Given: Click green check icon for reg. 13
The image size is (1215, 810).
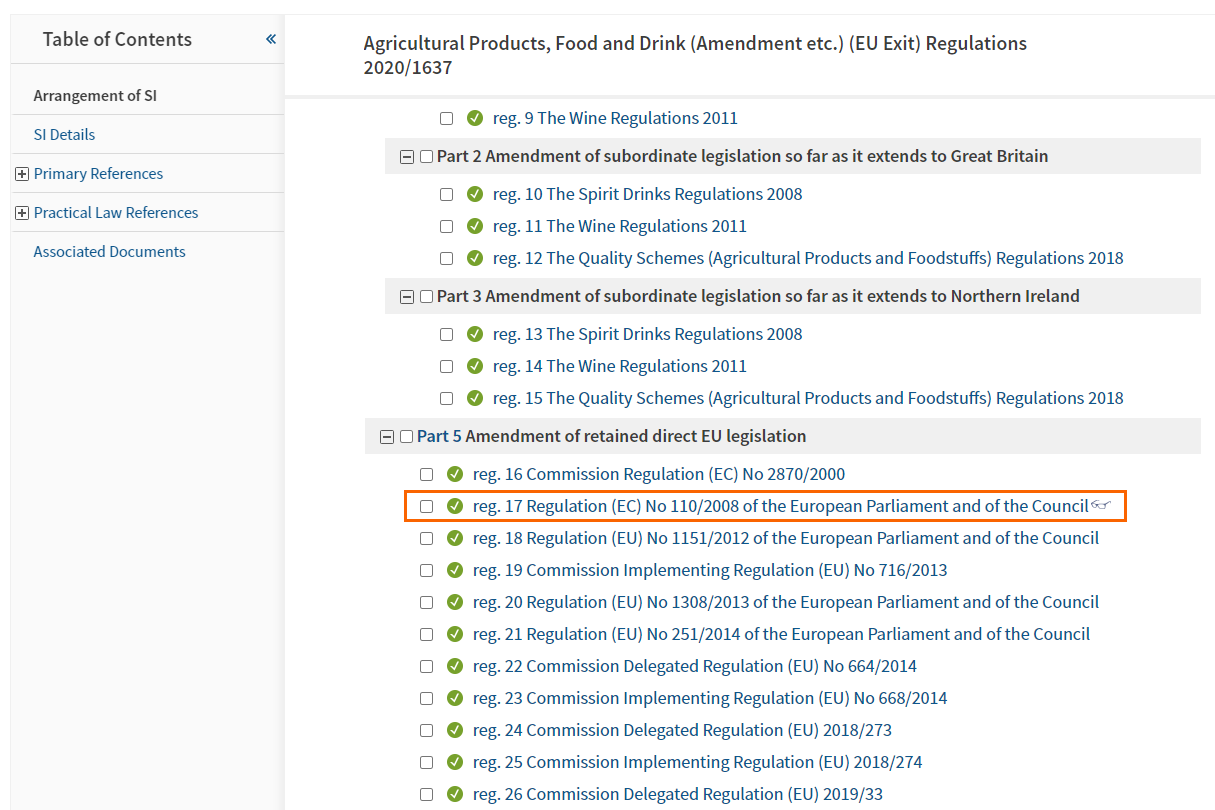Looking at the screenshot, I should (x=475, y=334).
